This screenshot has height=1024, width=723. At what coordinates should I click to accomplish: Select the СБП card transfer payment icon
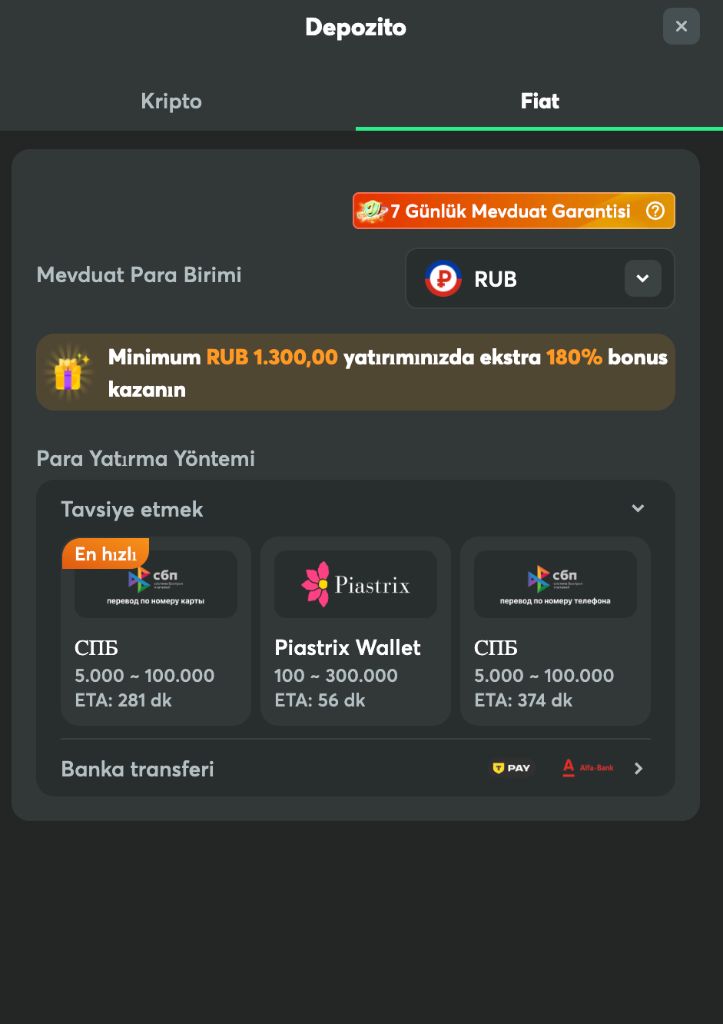coord(155,583)
